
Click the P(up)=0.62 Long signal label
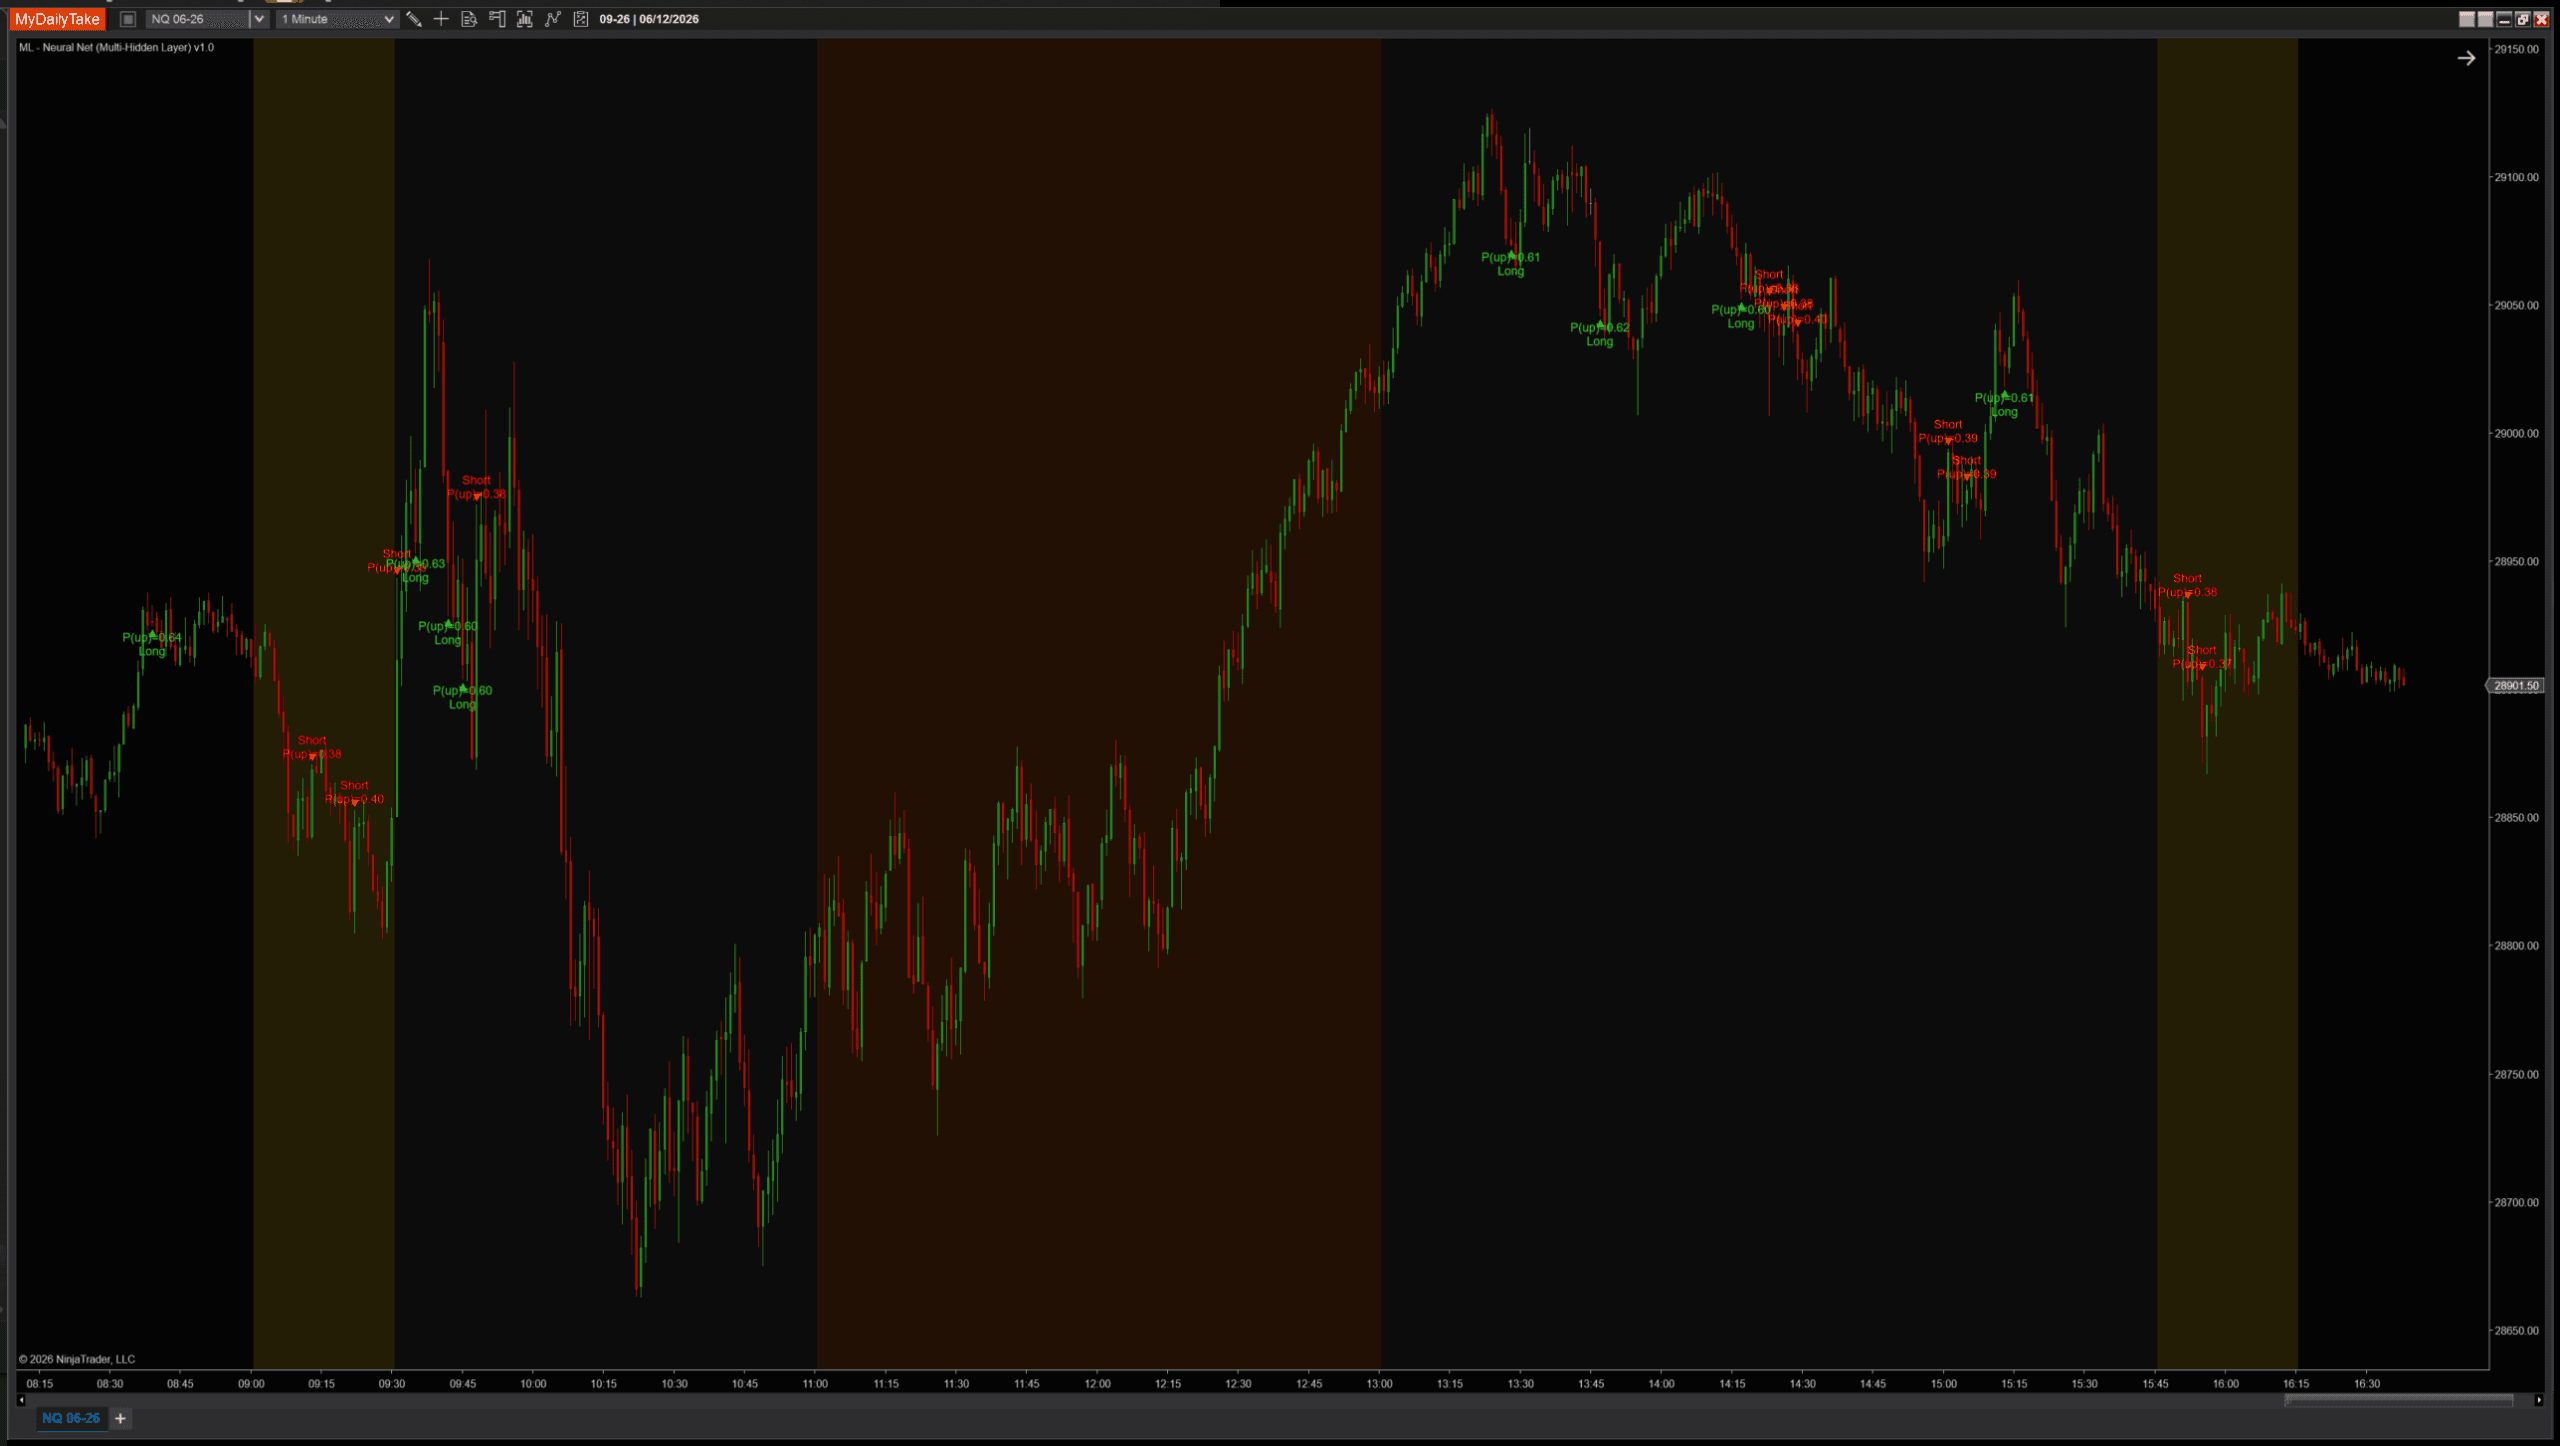[x=1600, y=334]
